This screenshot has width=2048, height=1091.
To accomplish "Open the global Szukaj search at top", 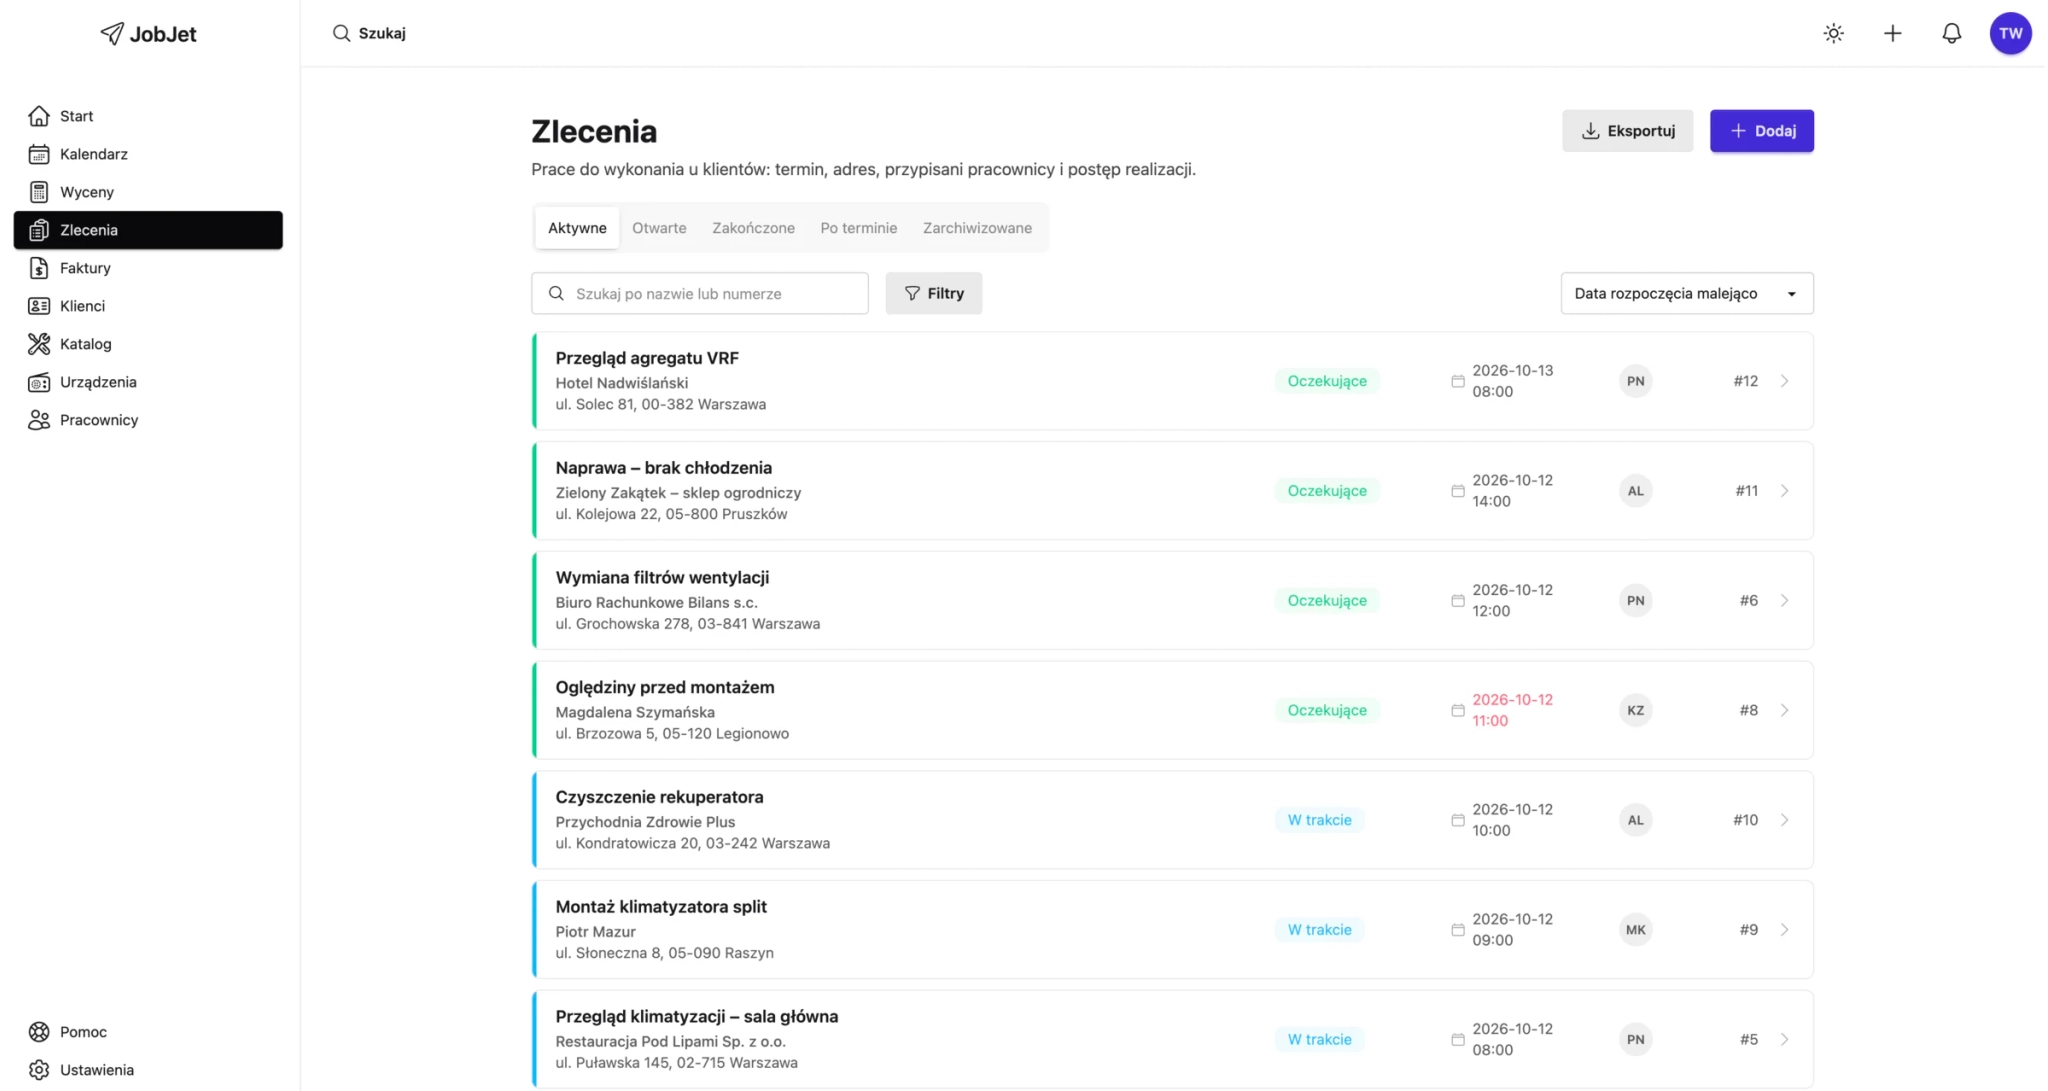I will coord(369,33).
